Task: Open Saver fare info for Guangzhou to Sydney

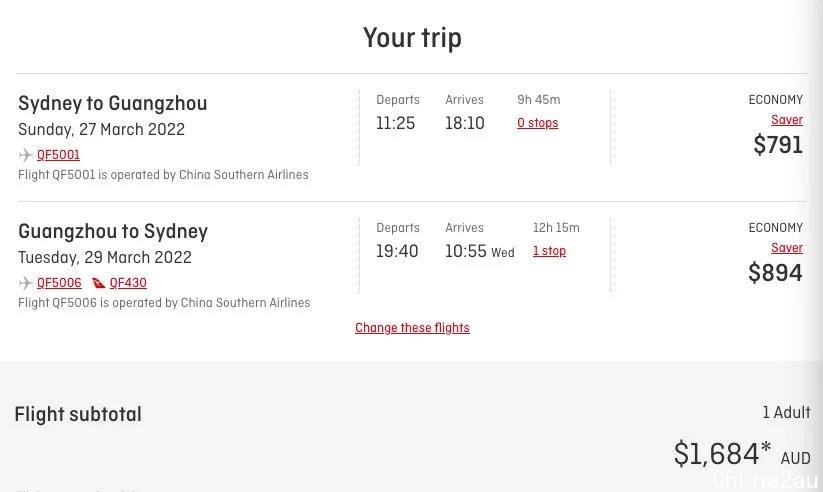Action: [x=787, y=248]
